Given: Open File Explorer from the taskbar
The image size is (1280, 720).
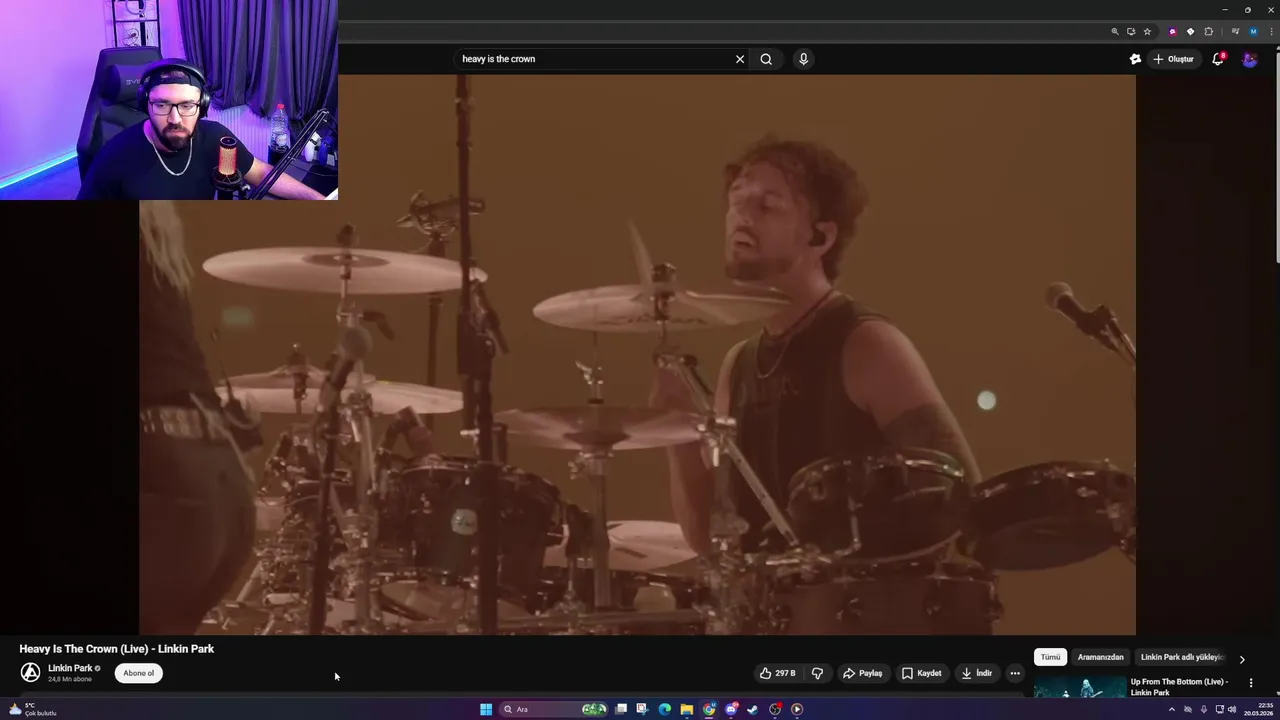Looking at the screenshot, I should pos(687,709).
